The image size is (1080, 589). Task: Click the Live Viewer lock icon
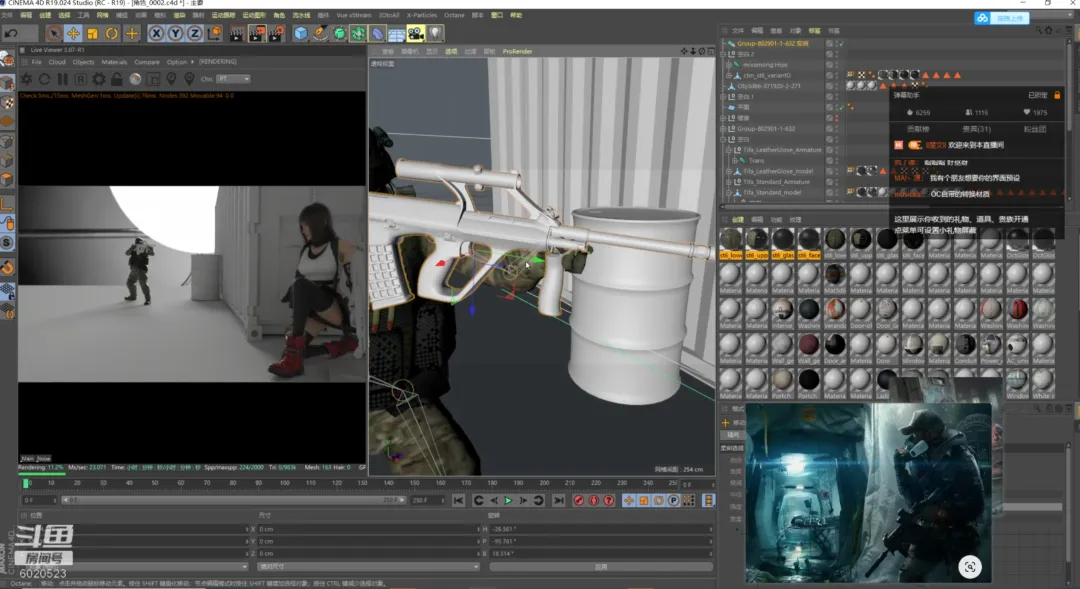click(x=117, y=79)
